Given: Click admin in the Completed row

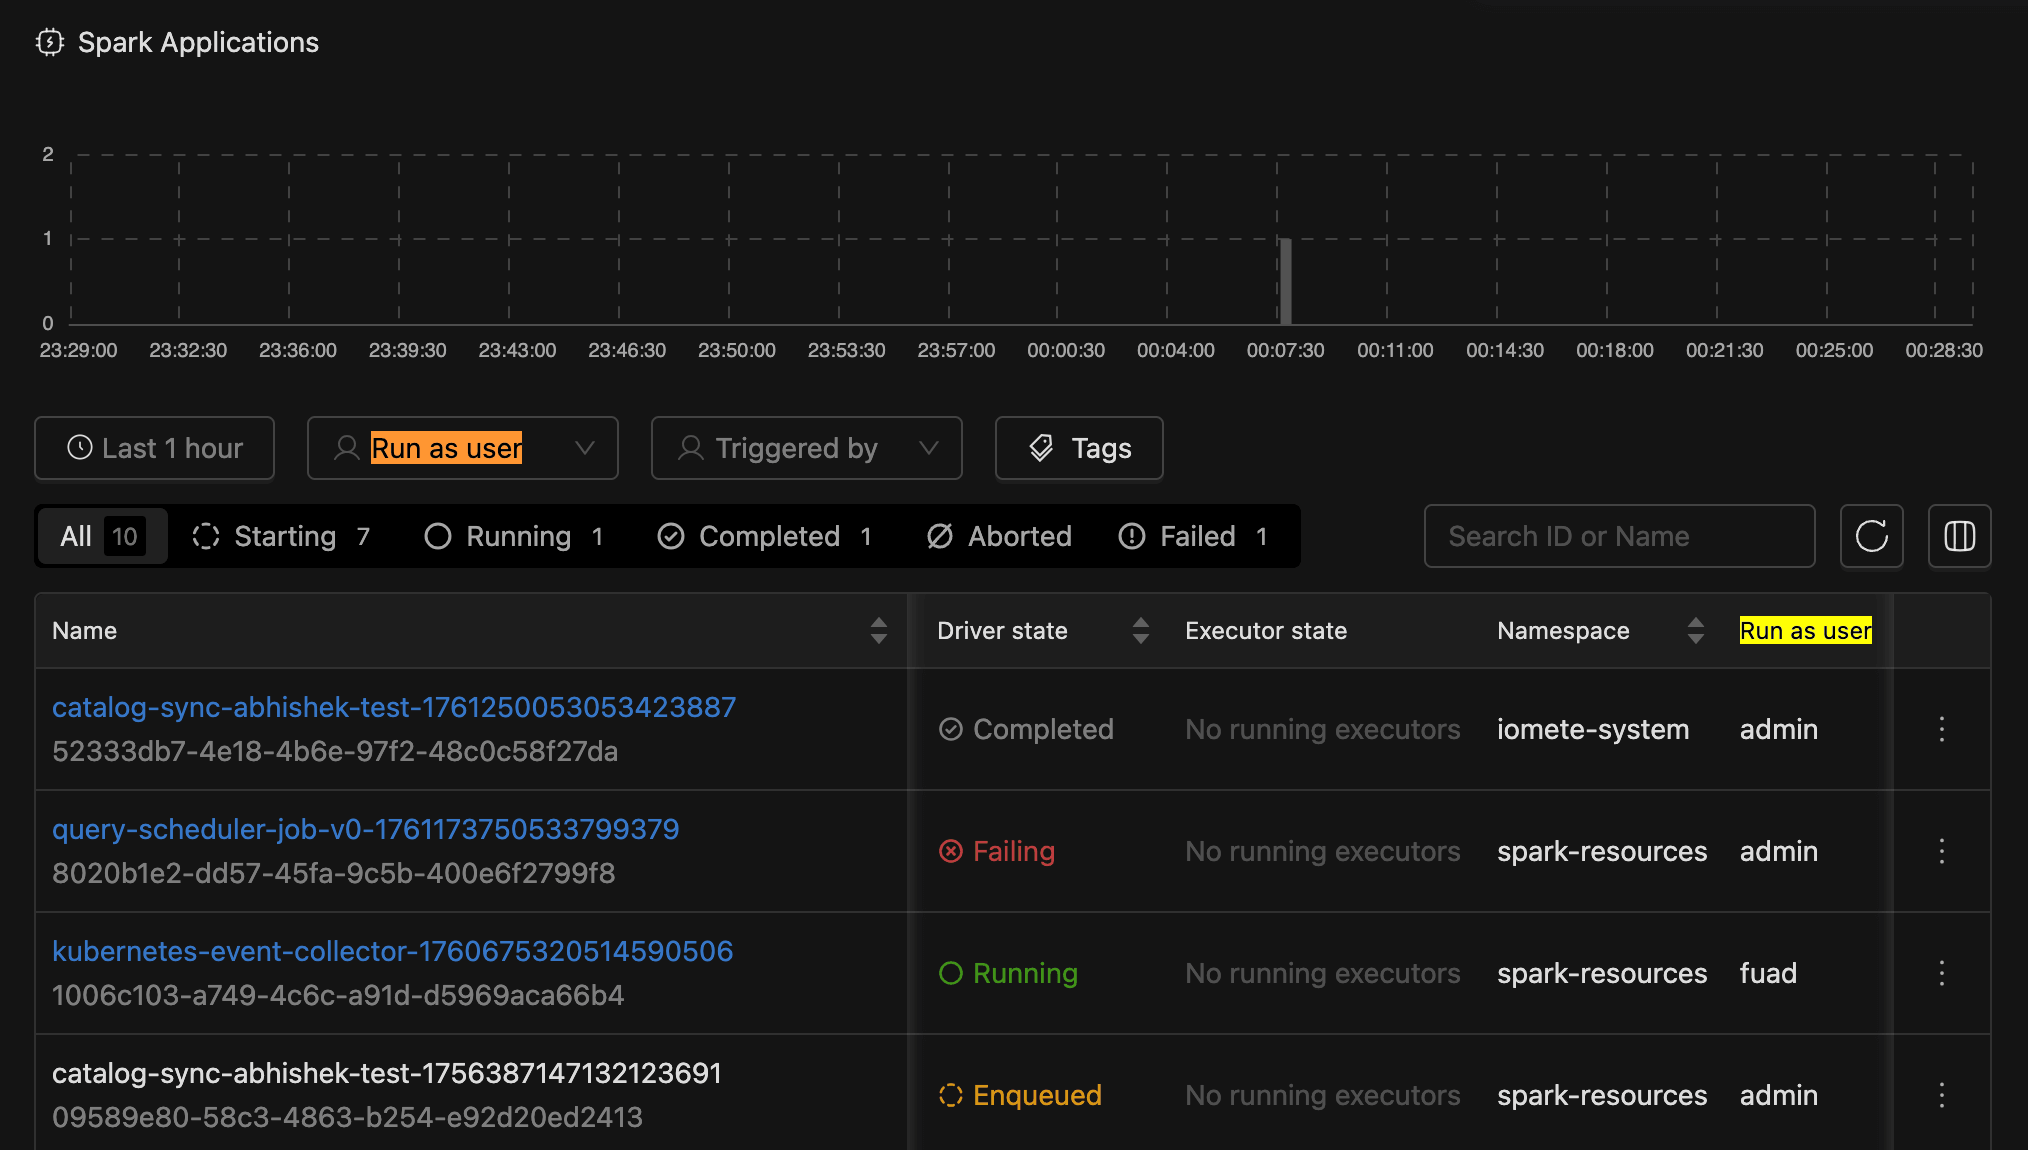Looking at the screenshot, I should click(x=1778, y=729).
